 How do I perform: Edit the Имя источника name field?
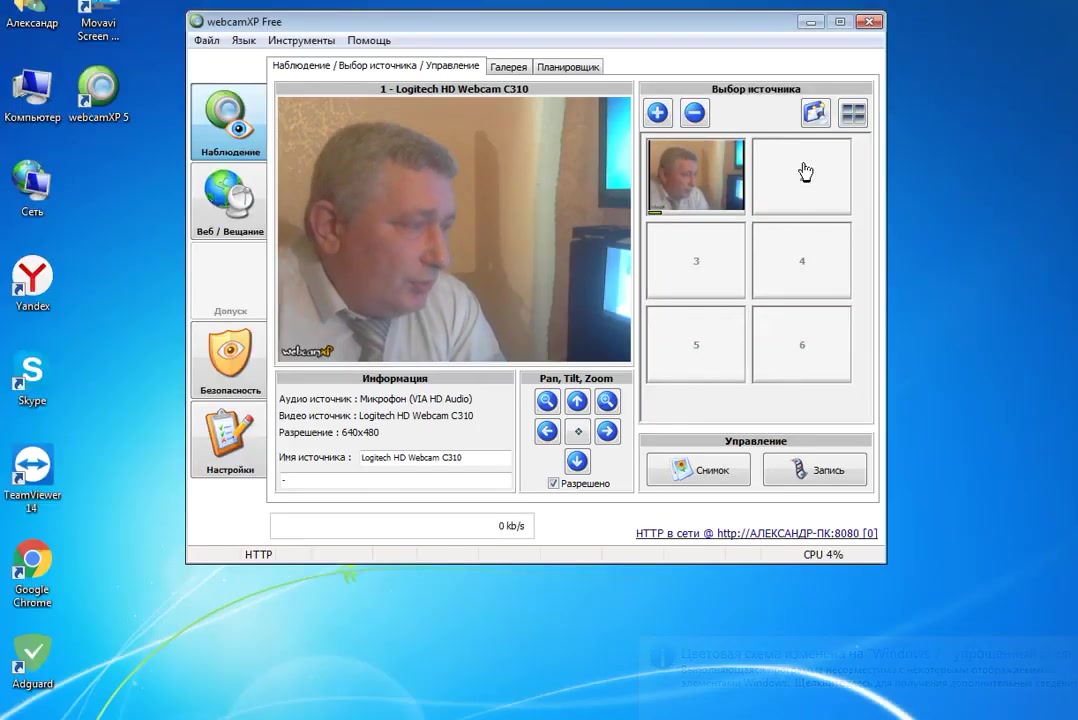(x=435, y=458)
